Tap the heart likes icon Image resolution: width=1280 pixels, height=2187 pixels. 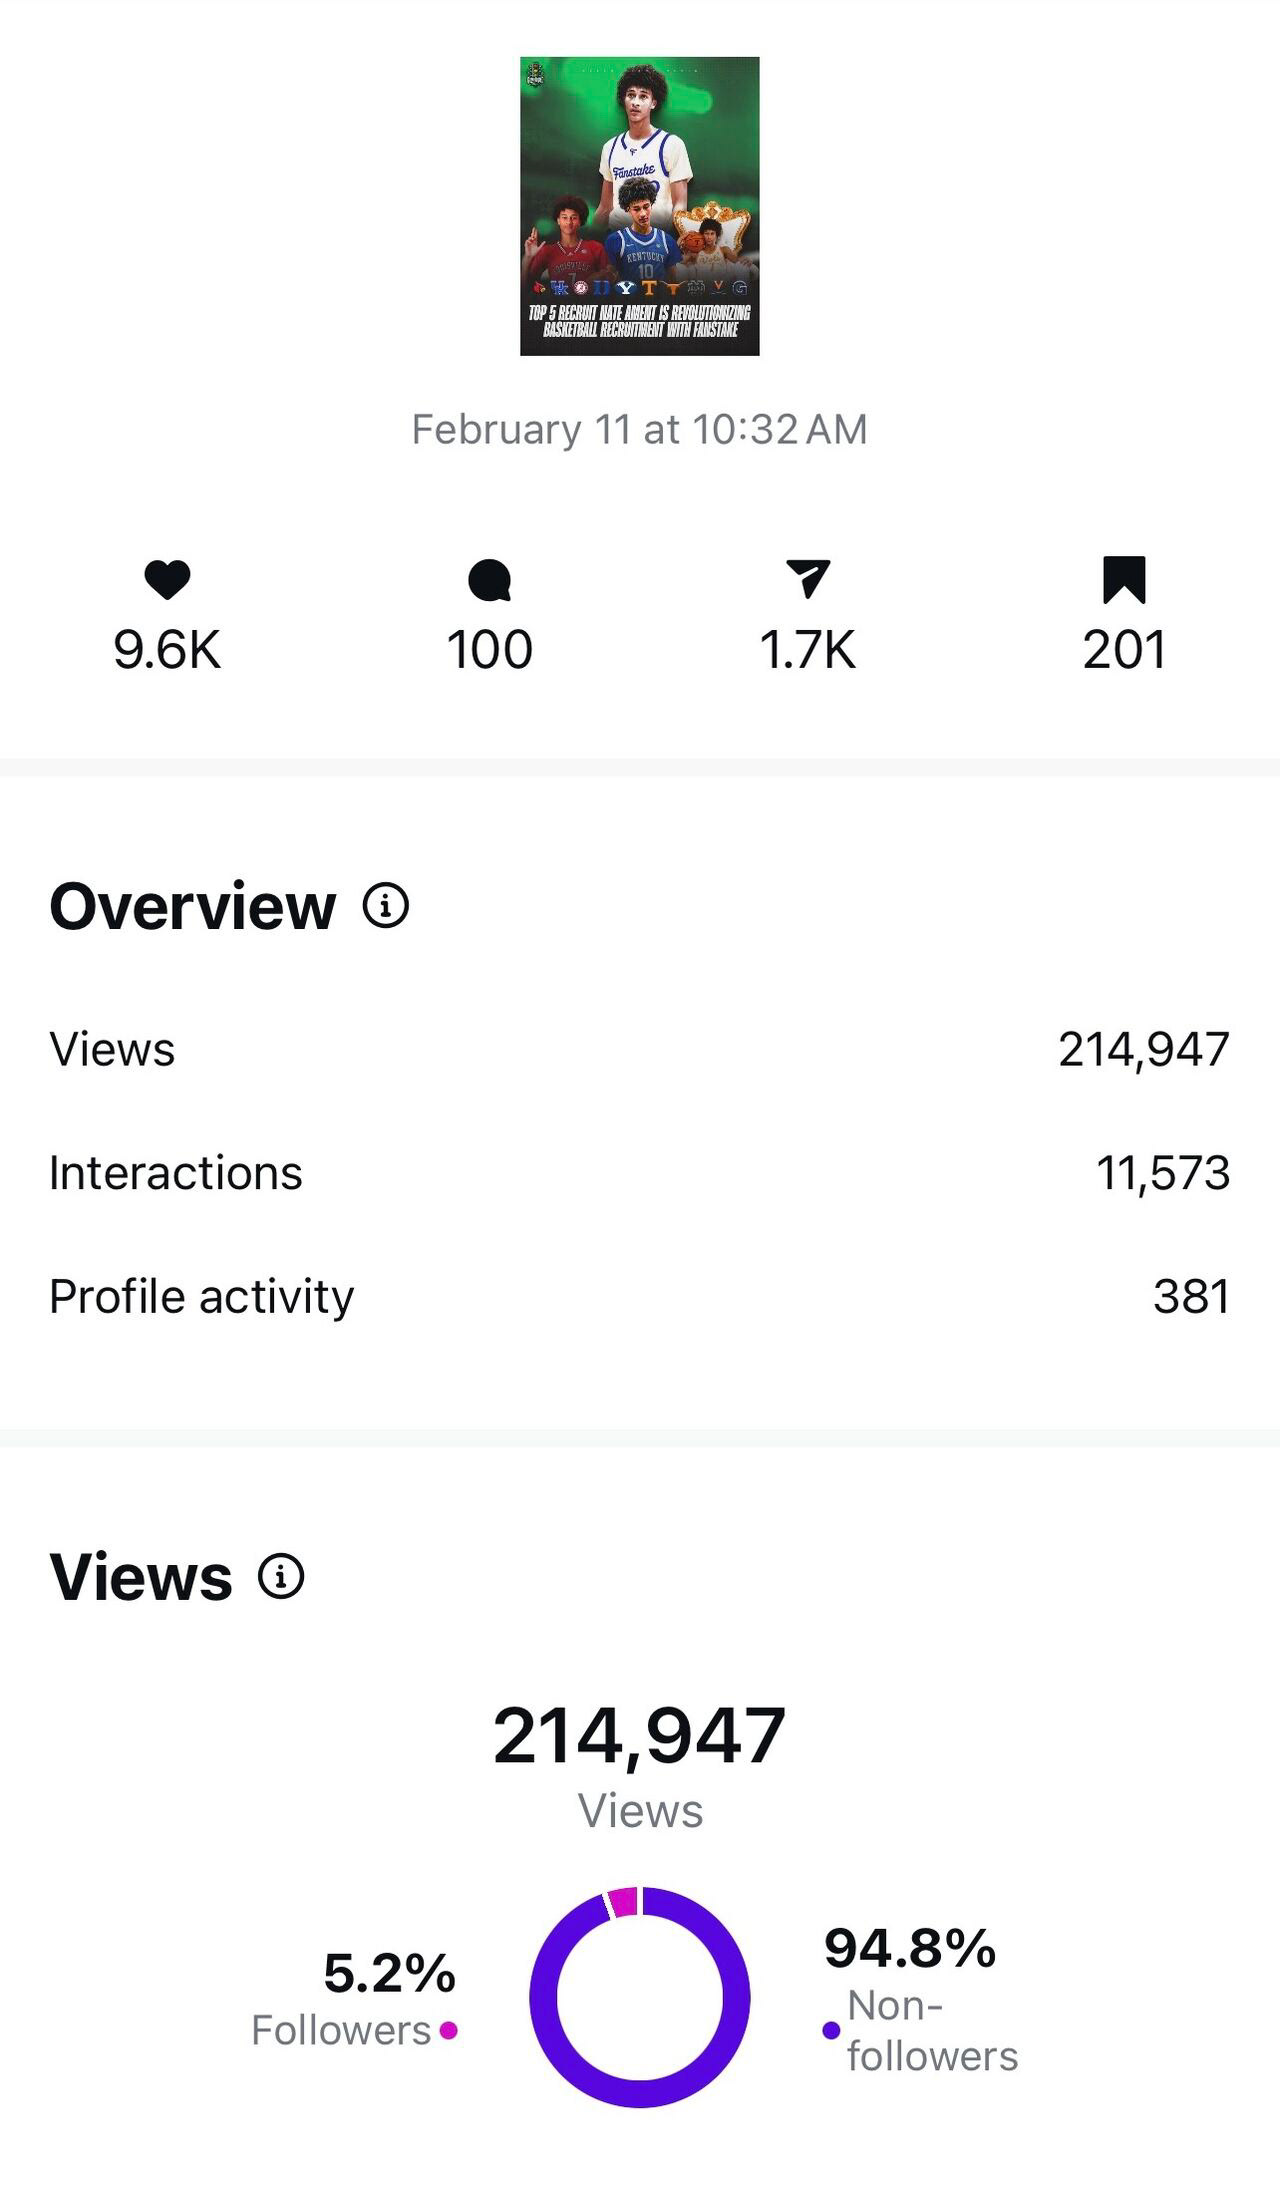click(167, 579)
